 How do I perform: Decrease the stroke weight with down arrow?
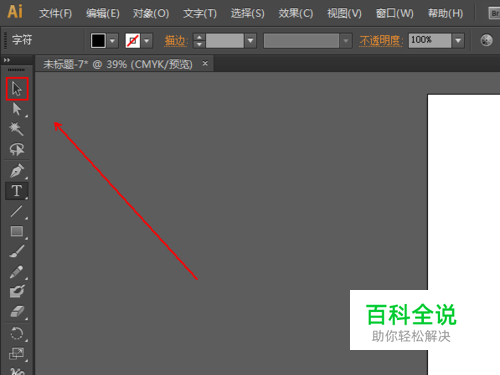(199, 44)
